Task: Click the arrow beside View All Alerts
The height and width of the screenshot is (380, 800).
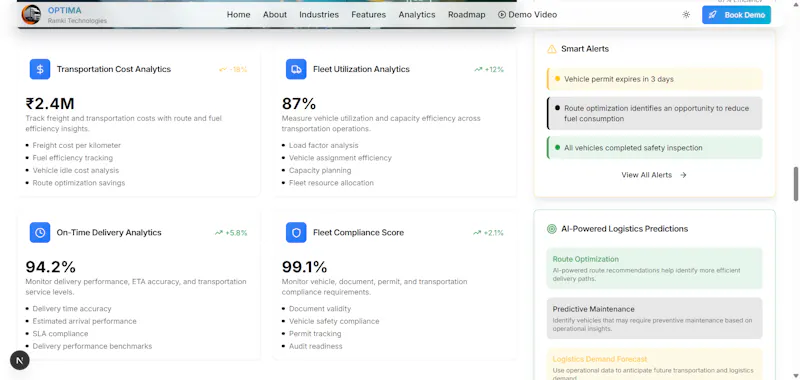Action: (683, 175)
